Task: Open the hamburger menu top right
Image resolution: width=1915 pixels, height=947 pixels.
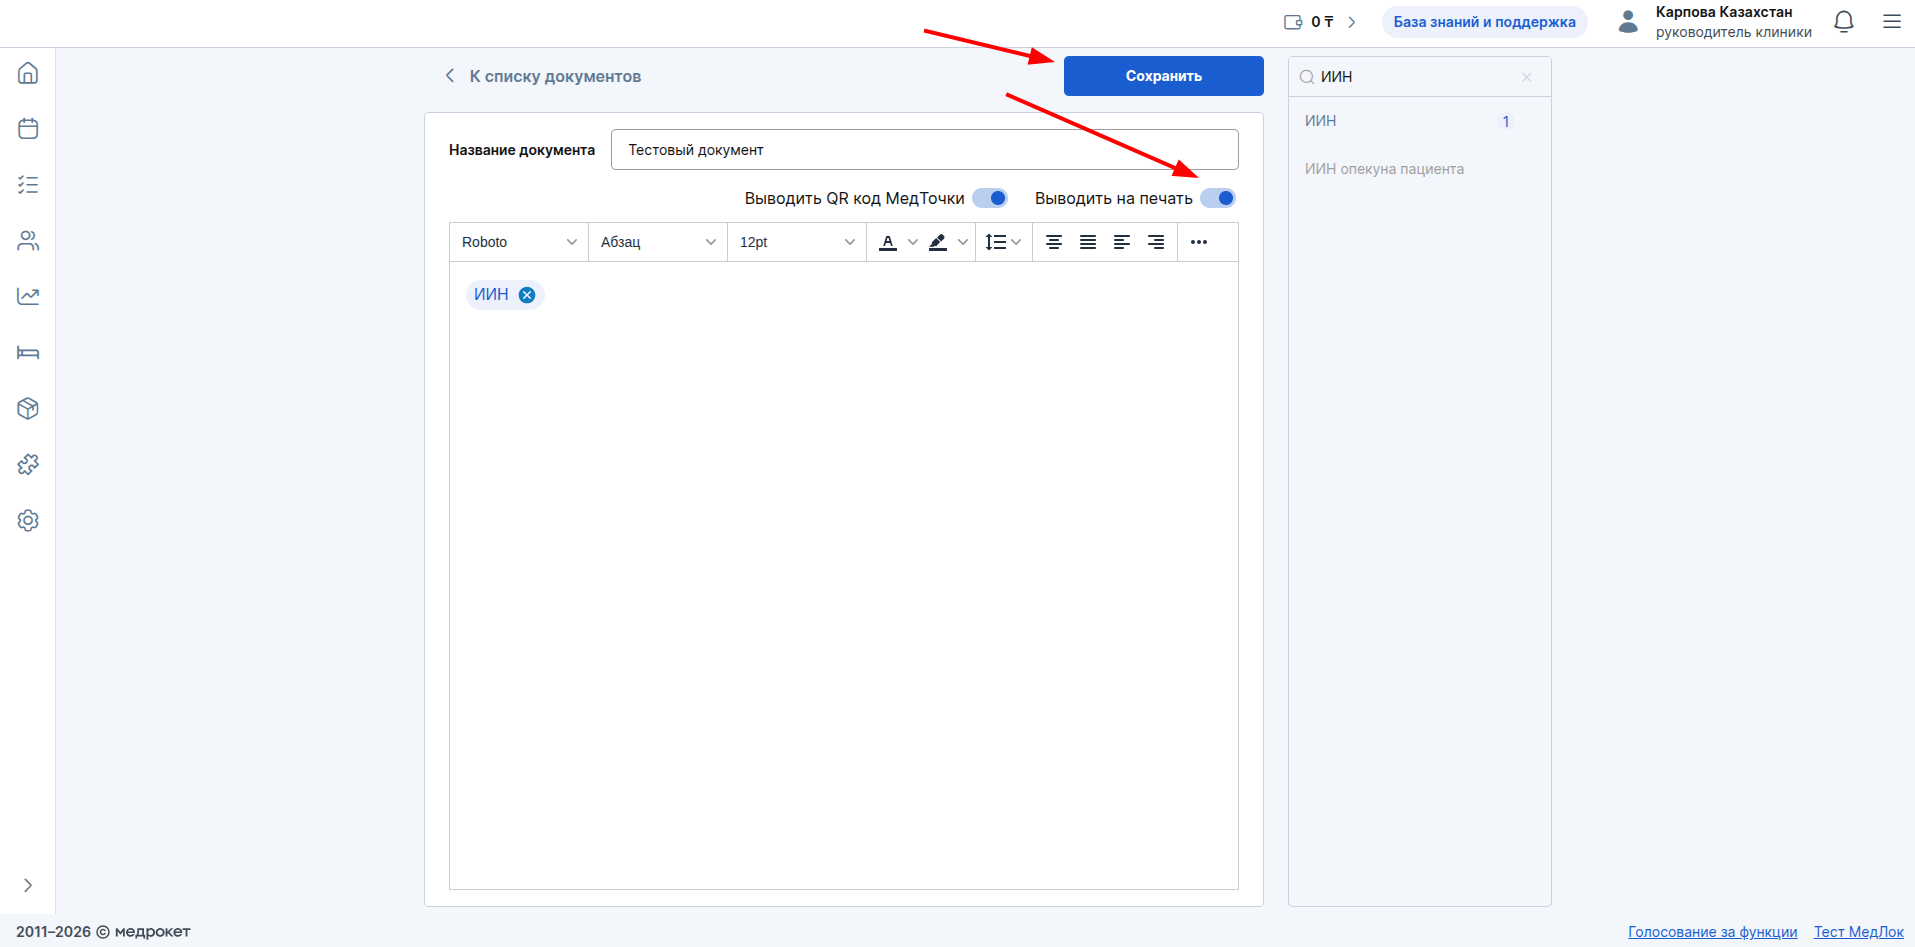Action: pyautogui.click(x=1891, y=22)
